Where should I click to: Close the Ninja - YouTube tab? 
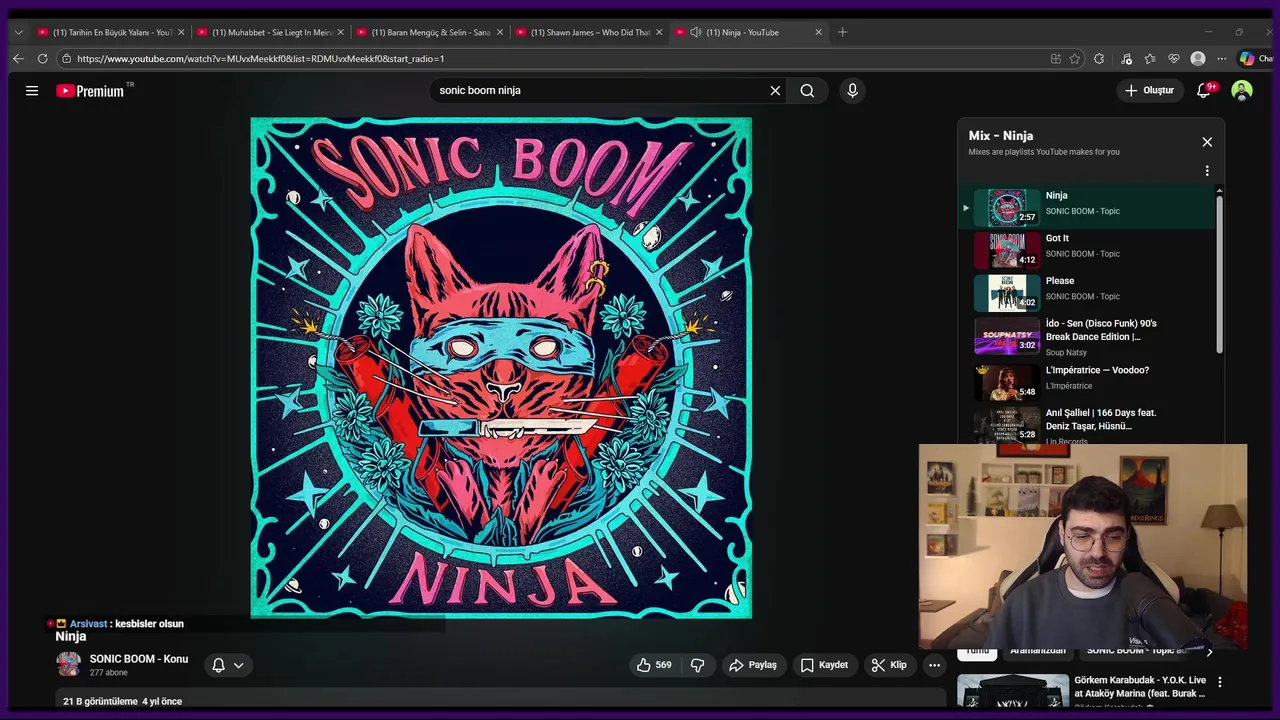click(x=818, y=32)
